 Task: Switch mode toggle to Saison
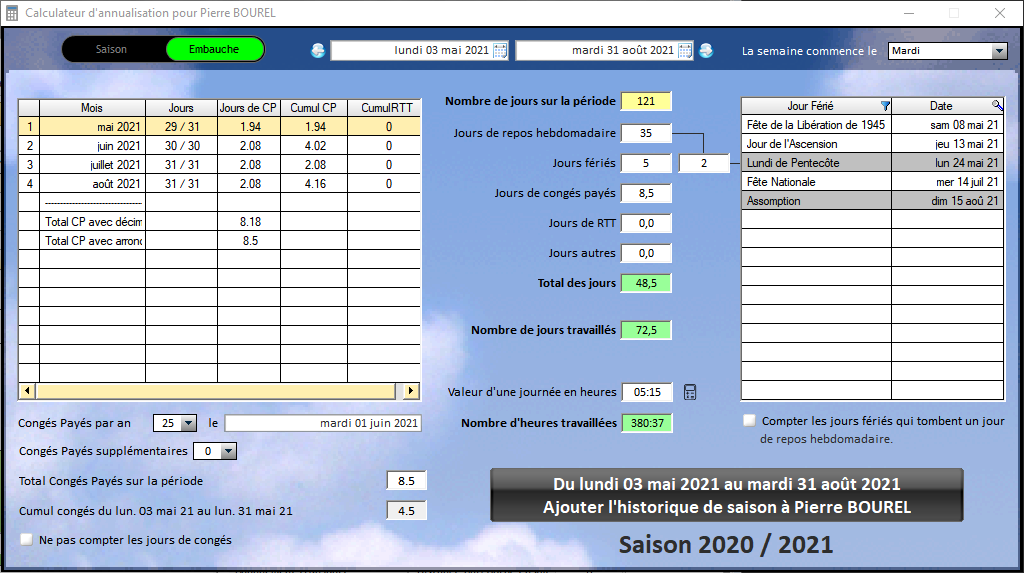[112, 50]
